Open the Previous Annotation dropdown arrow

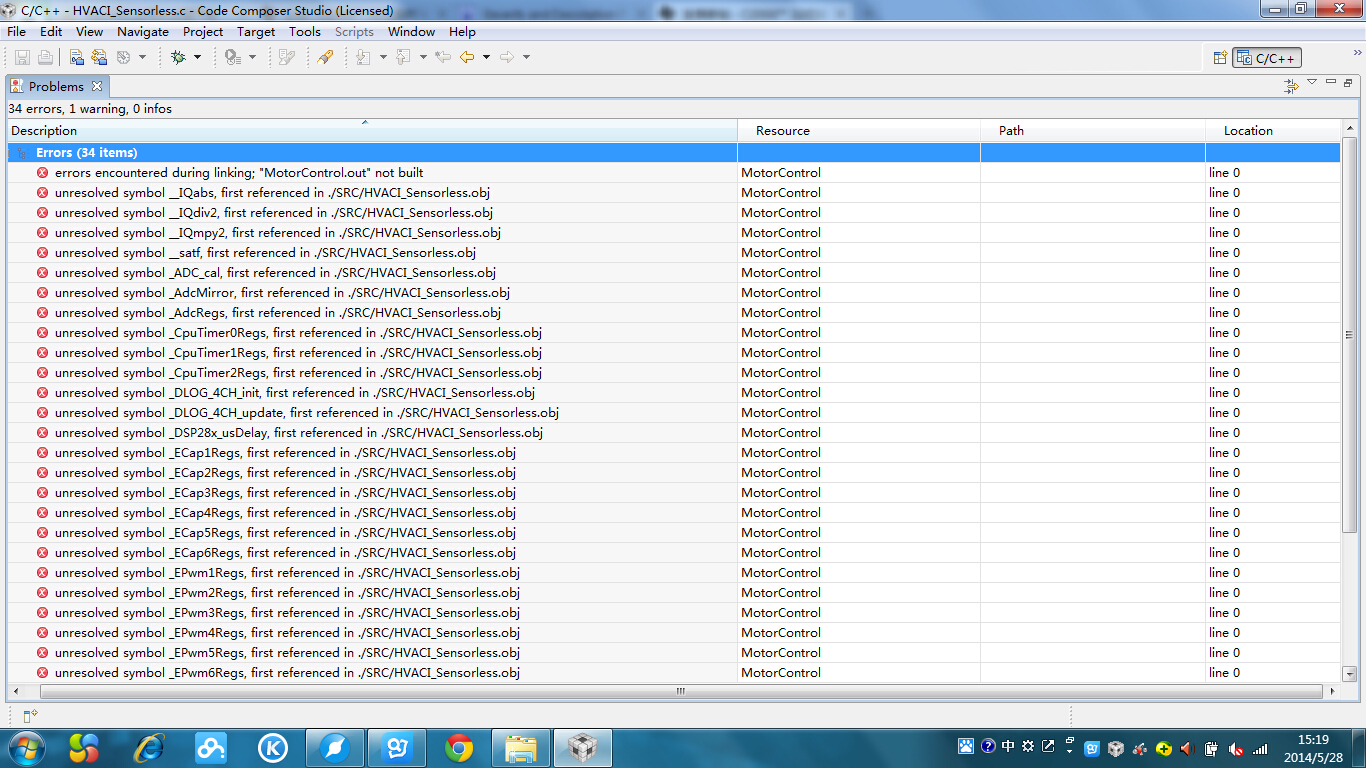point(424,58)
